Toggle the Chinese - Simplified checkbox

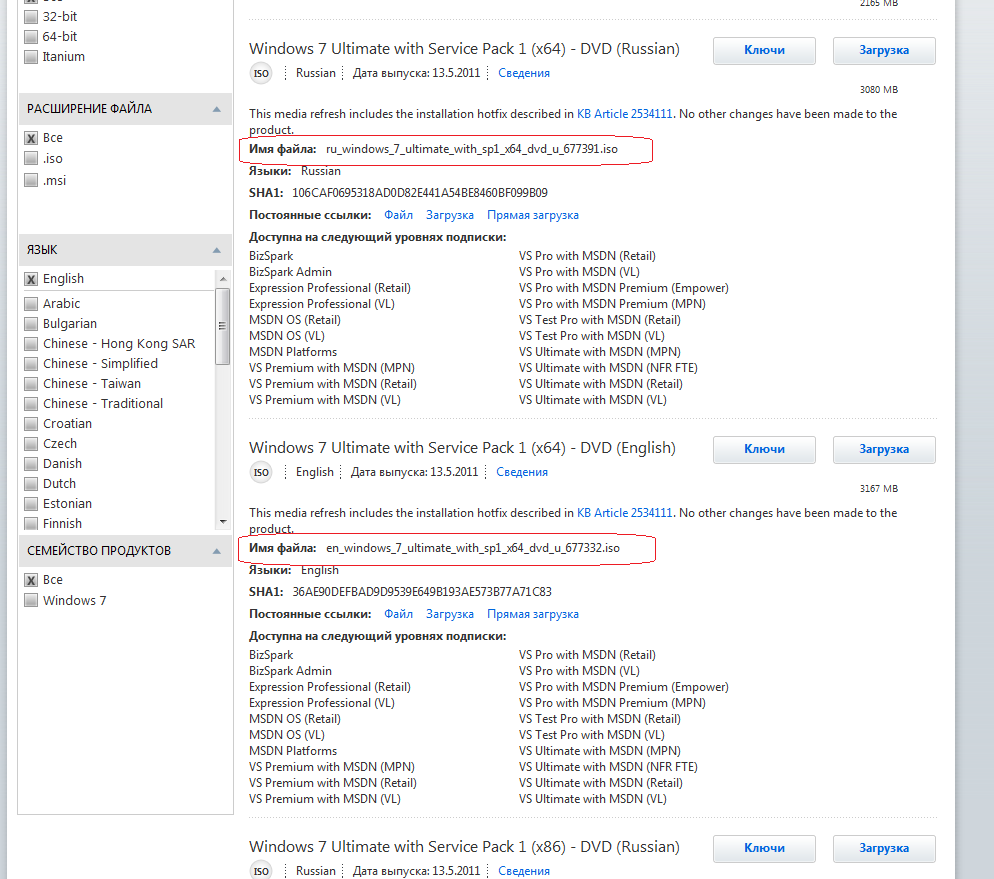[x=31, y=364]
